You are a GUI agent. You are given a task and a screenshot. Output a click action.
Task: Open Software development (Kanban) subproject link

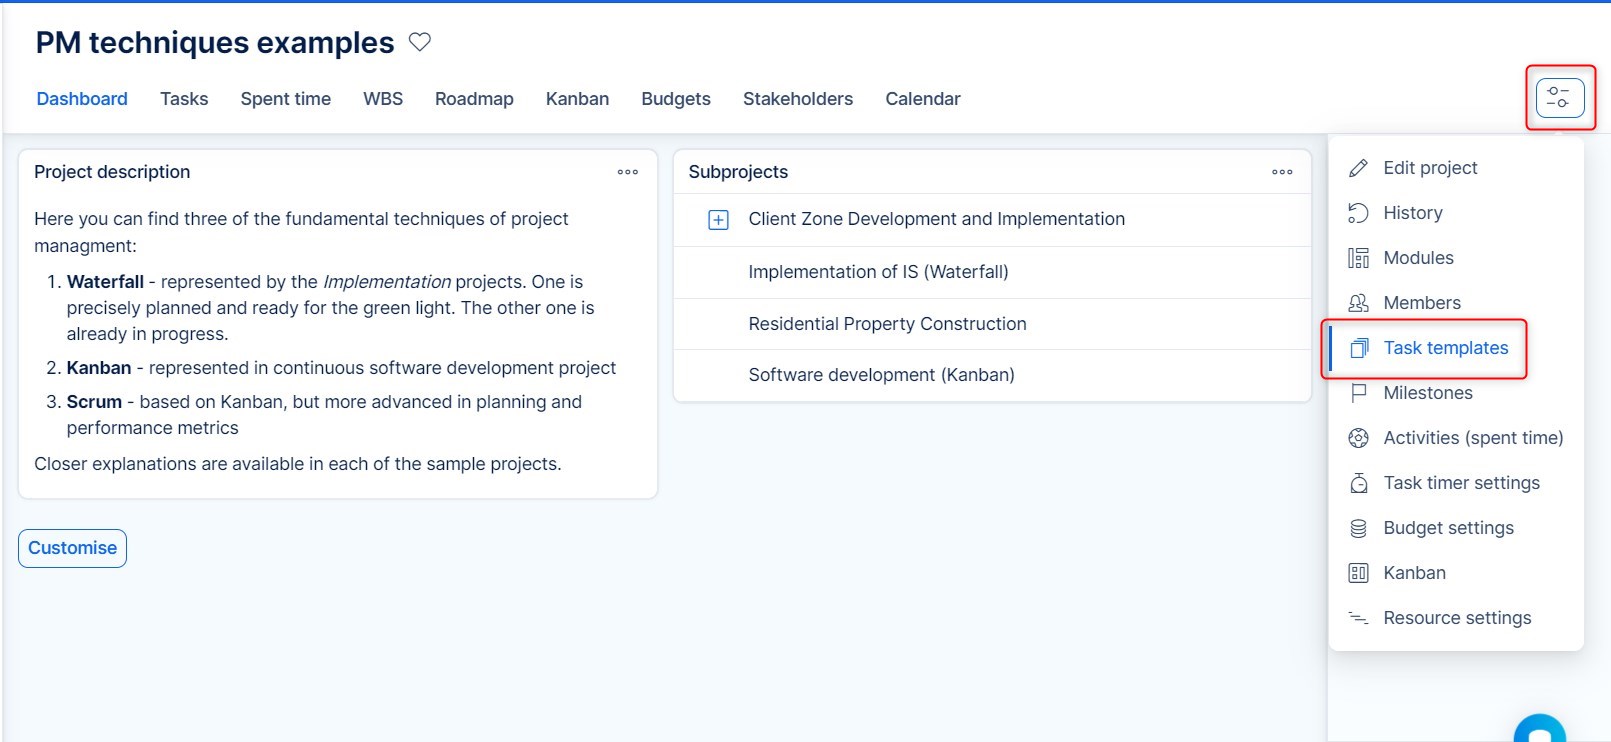(881, 375)
